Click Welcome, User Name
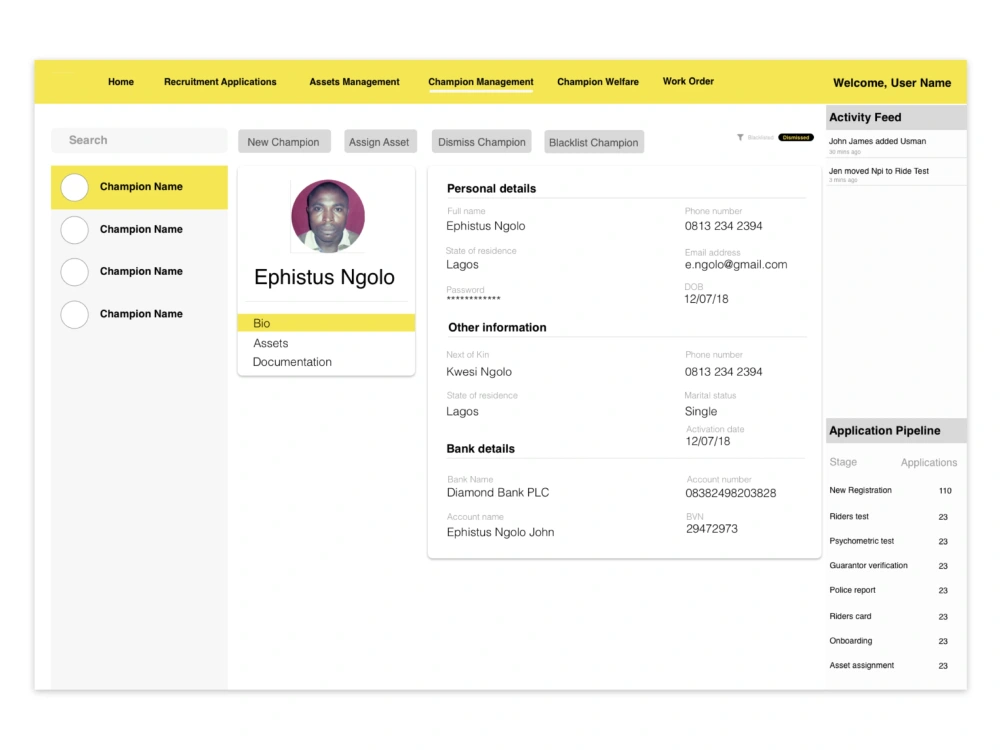The width and height of the screenshot is (1000, 750). [x=892, y=83]
